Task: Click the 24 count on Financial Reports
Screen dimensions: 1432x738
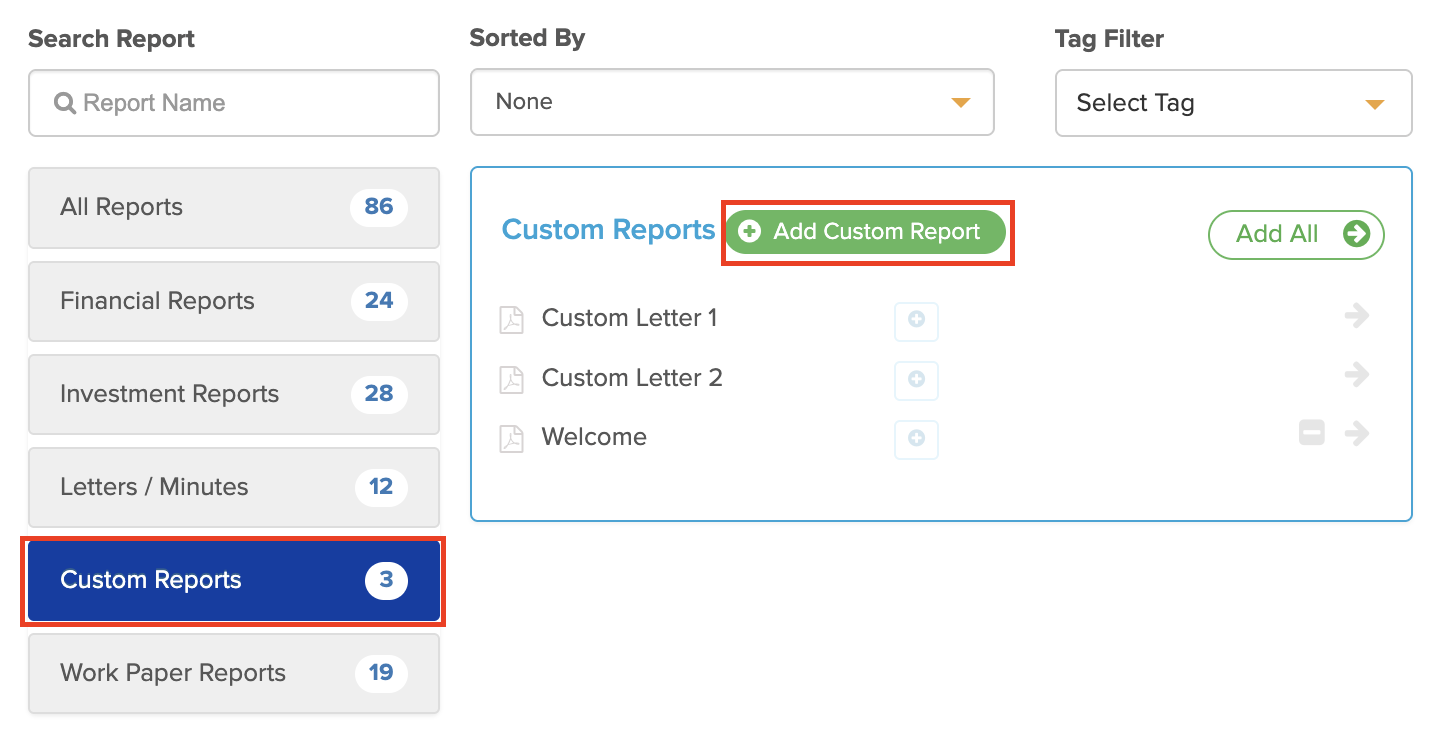Action: pos(379,301)
